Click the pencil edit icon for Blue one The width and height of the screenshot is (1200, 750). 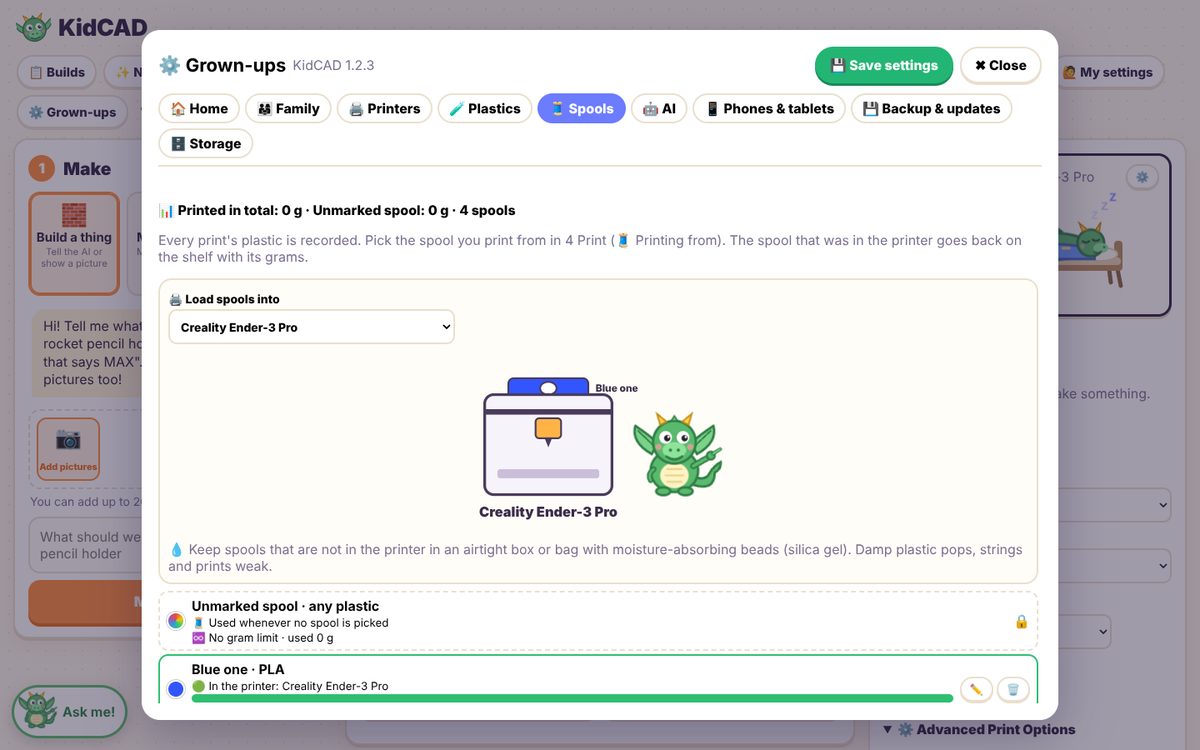(976, 690)
